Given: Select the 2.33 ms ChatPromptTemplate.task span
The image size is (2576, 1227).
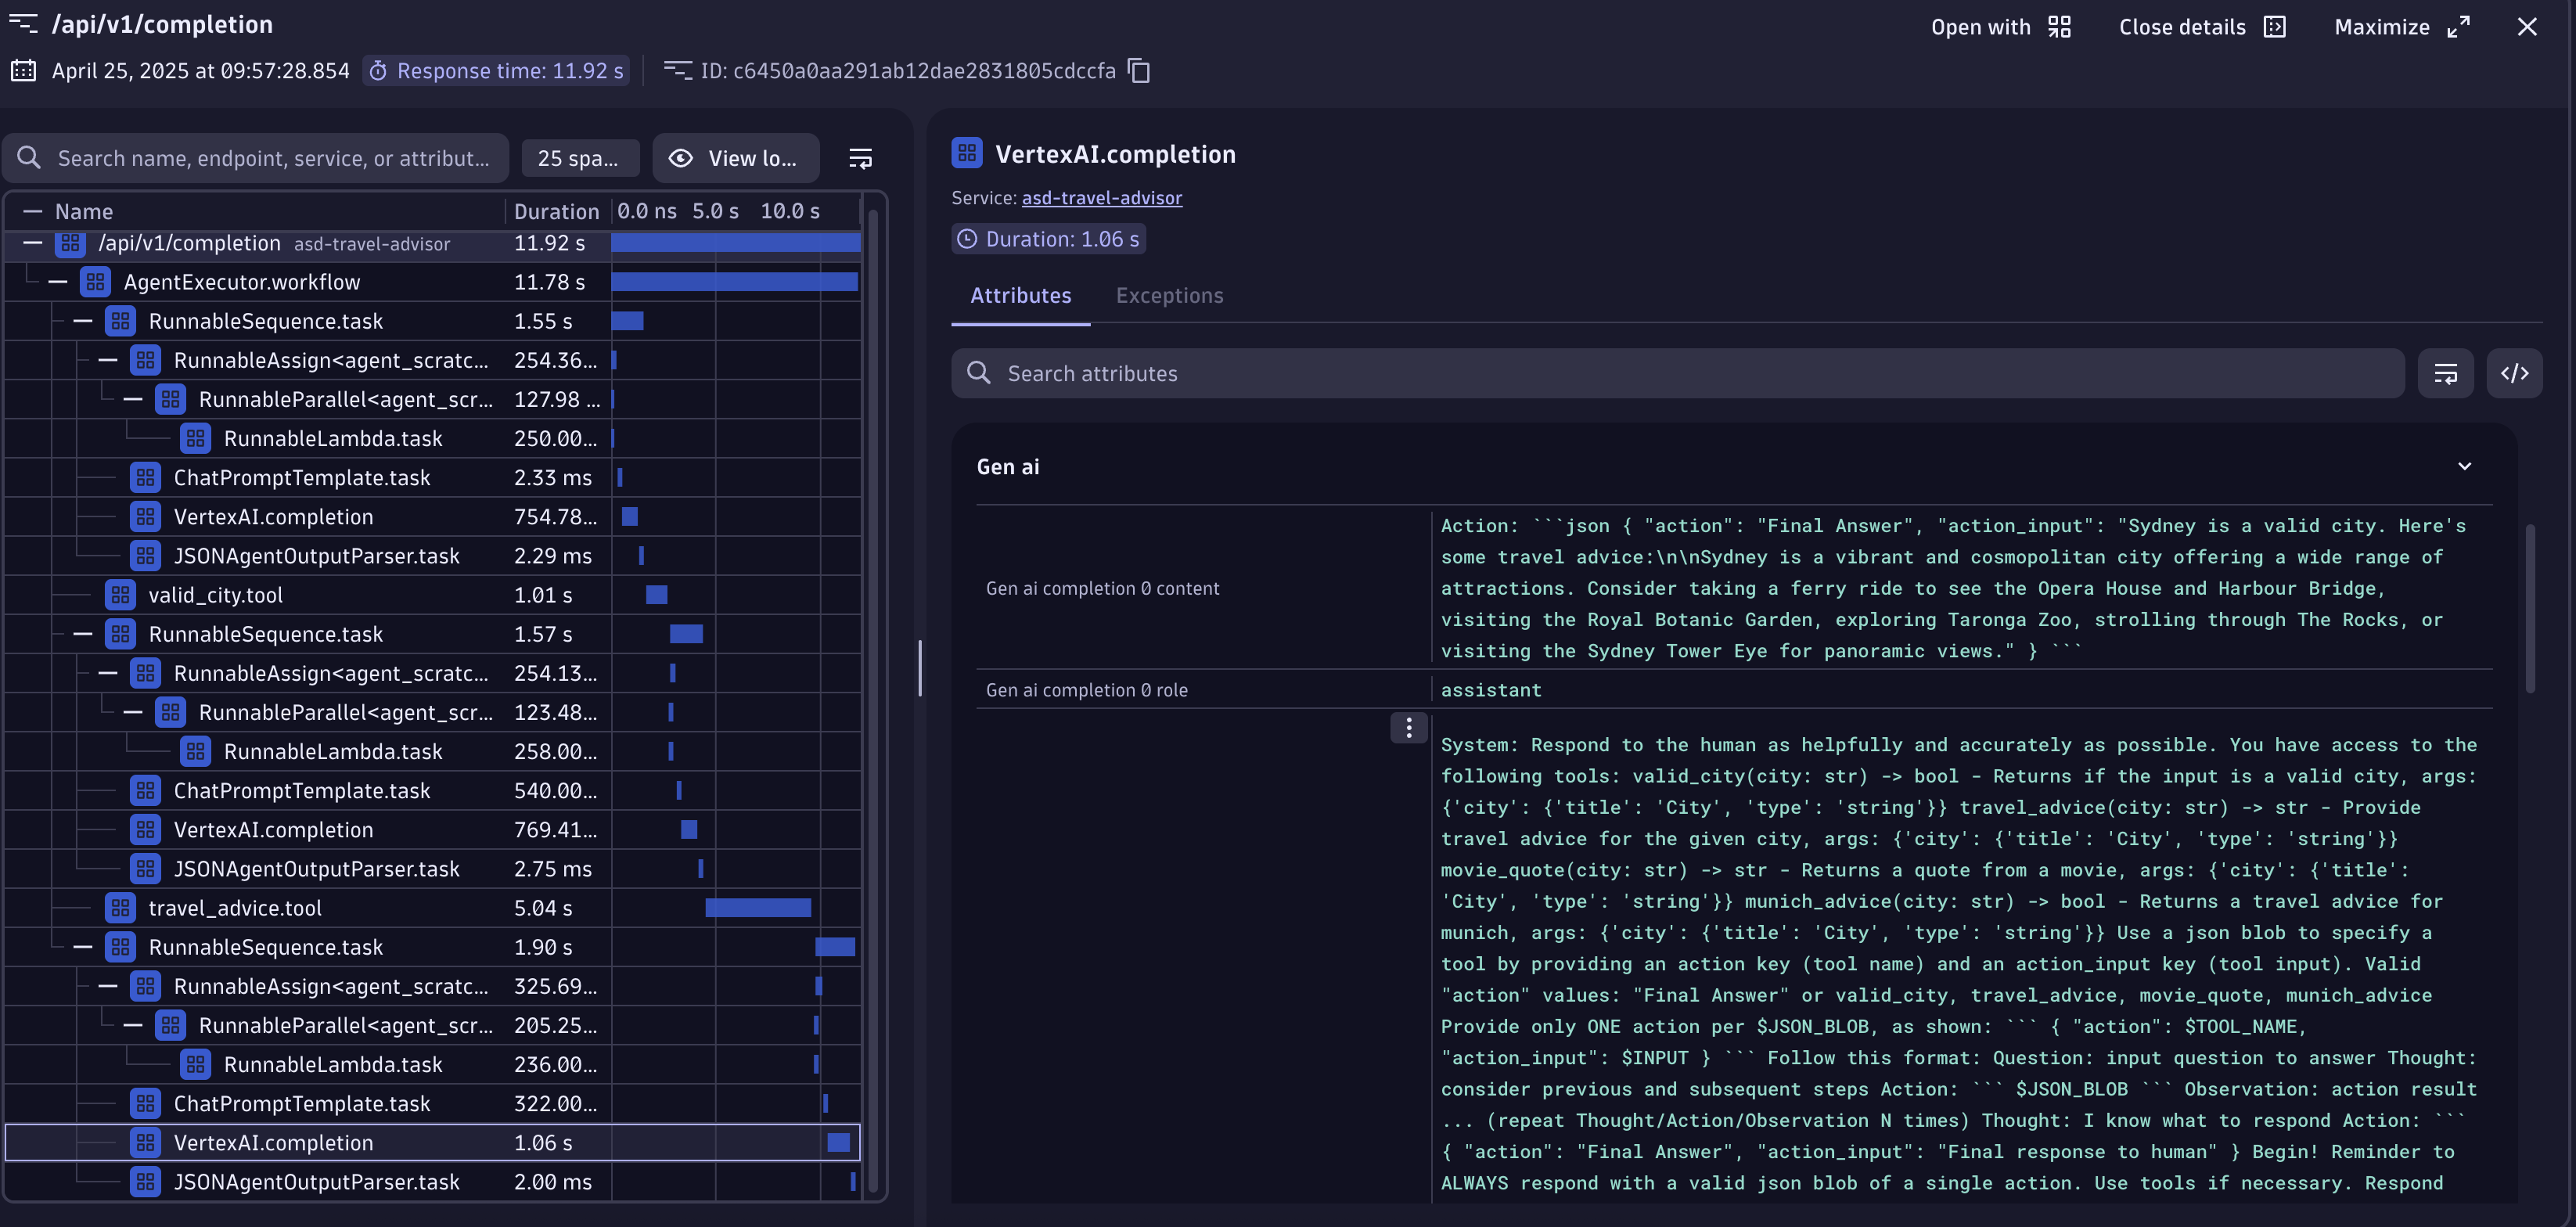Looking at the screenshot, I should click(432, 478).
